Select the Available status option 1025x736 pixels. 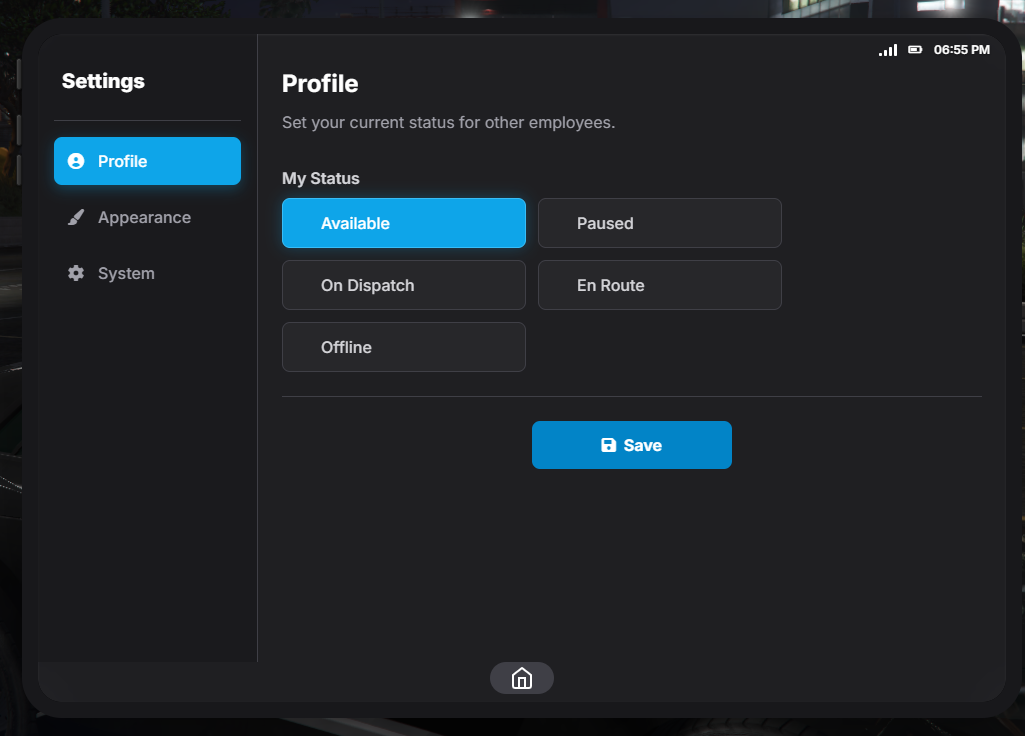[403, 223]
